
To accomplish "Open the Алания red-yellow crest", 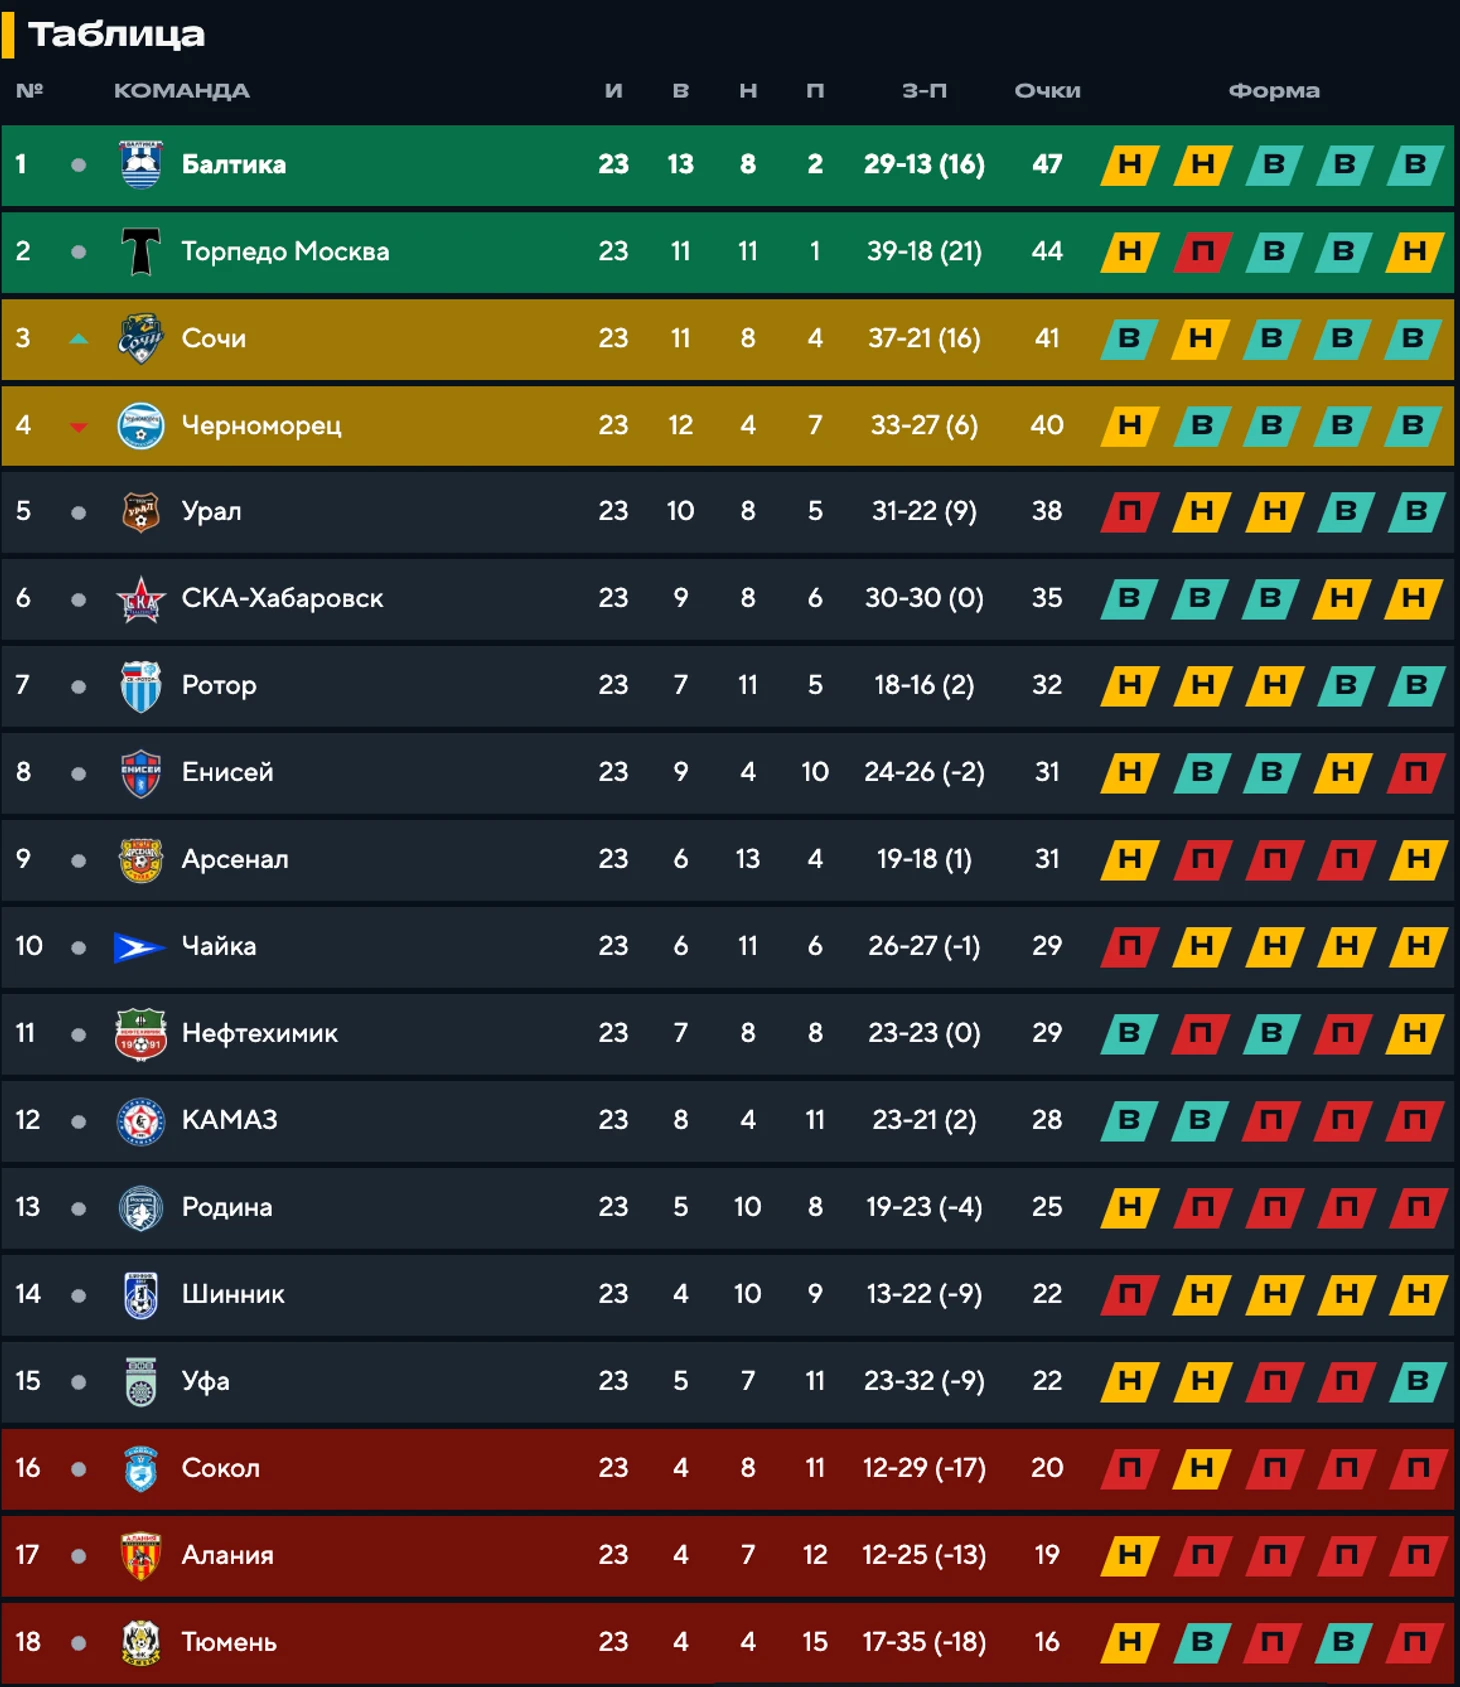I will 141,1556.
